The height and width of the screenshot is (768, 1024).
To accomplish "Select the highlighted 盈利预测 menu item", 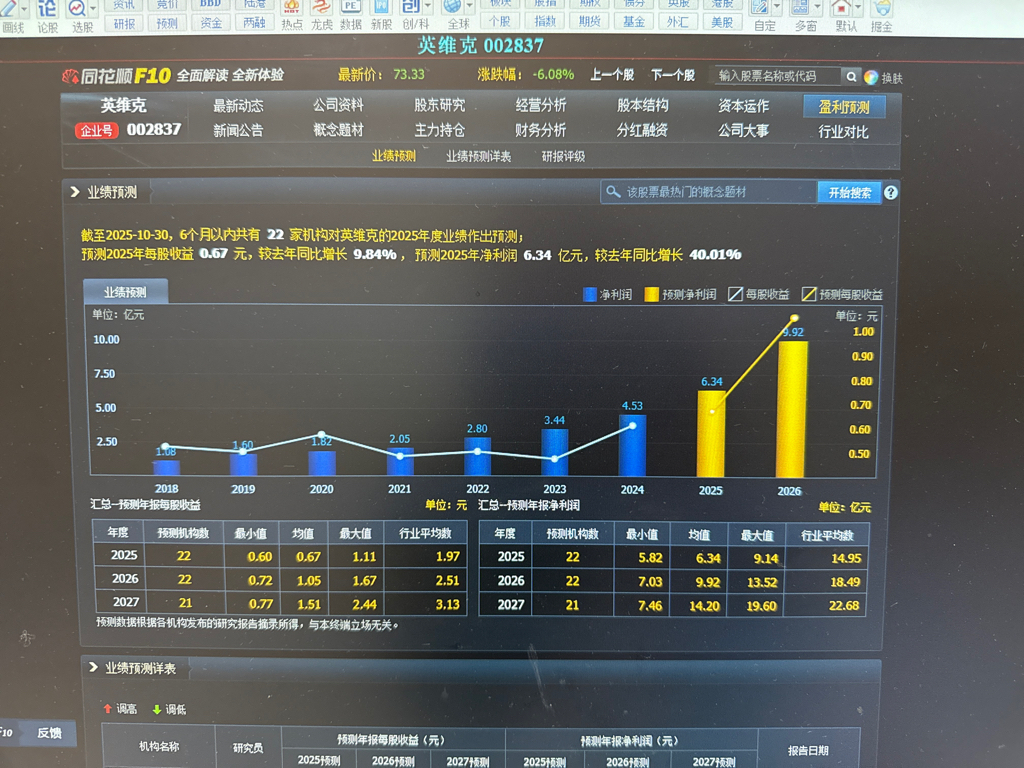I will [x=844, y=107].
